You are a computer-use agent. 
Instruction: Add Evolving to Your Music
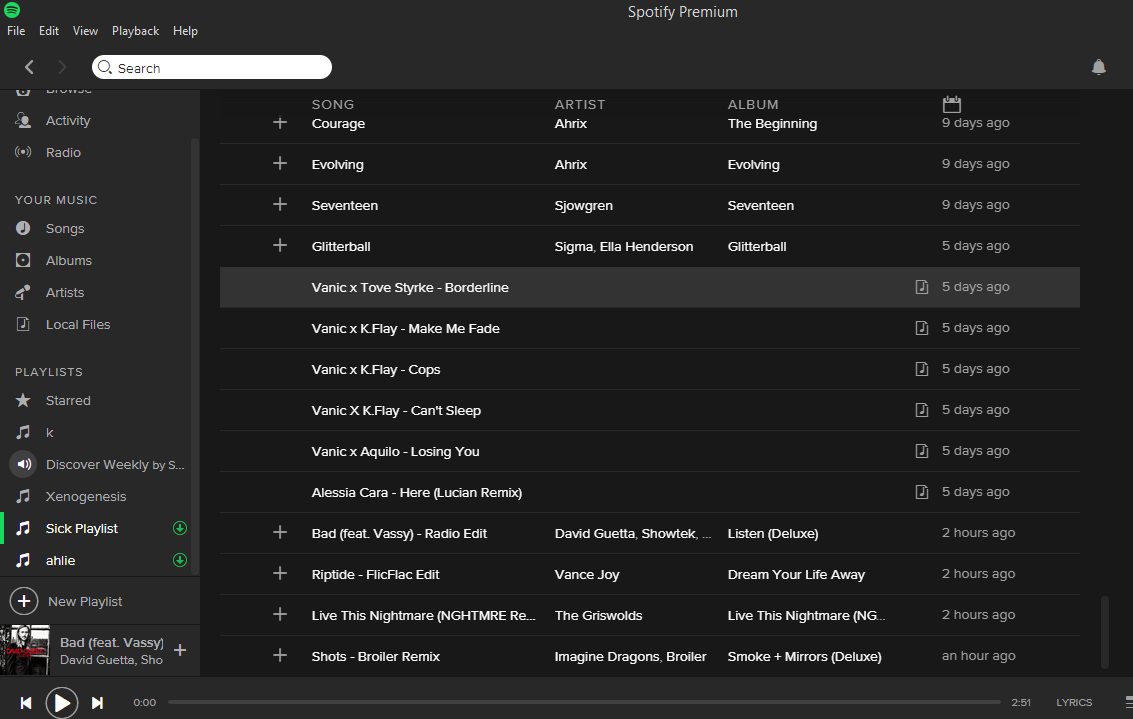[280, 163]
